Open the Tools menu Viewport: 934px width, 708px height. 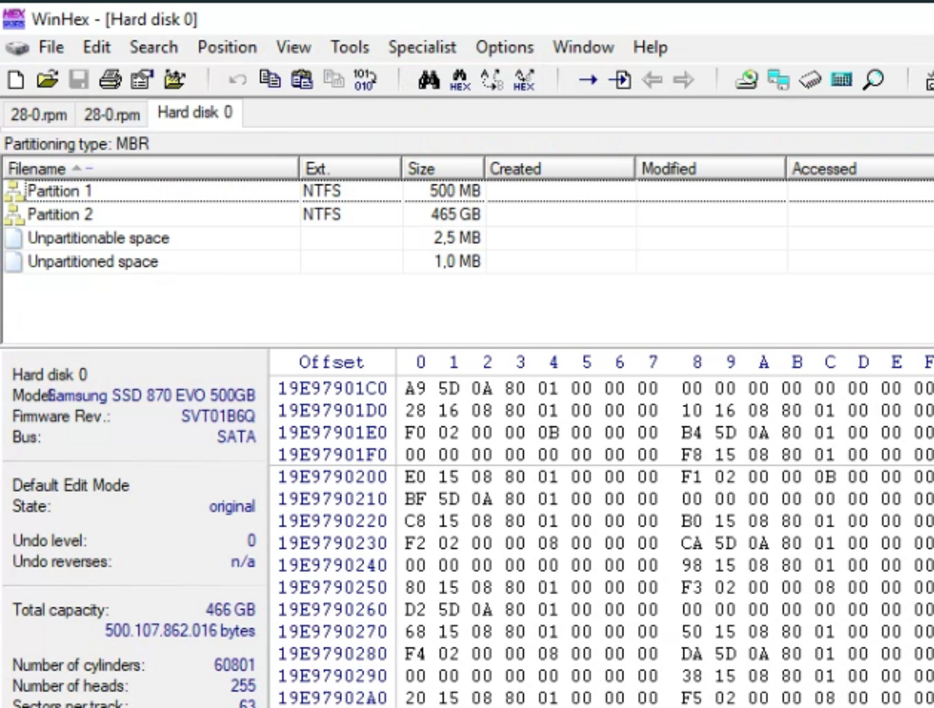[x=349, y=47]
